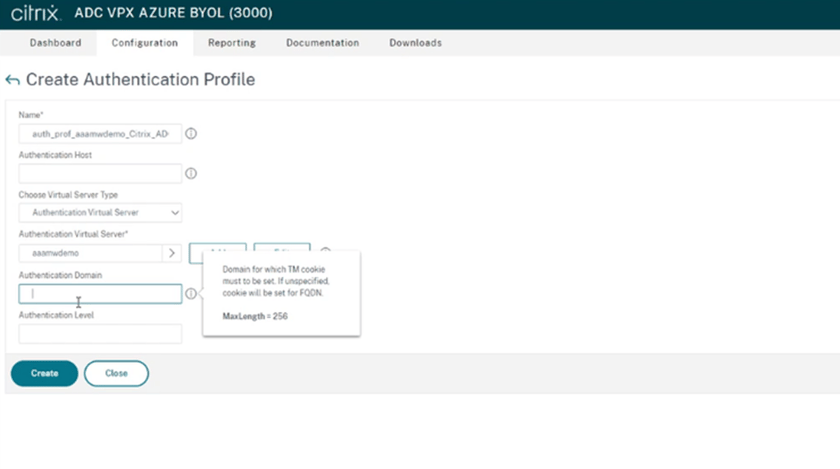Click the Add button partially hidden by tooltip
Screen dimensions: 840x469
click(218, 247)
